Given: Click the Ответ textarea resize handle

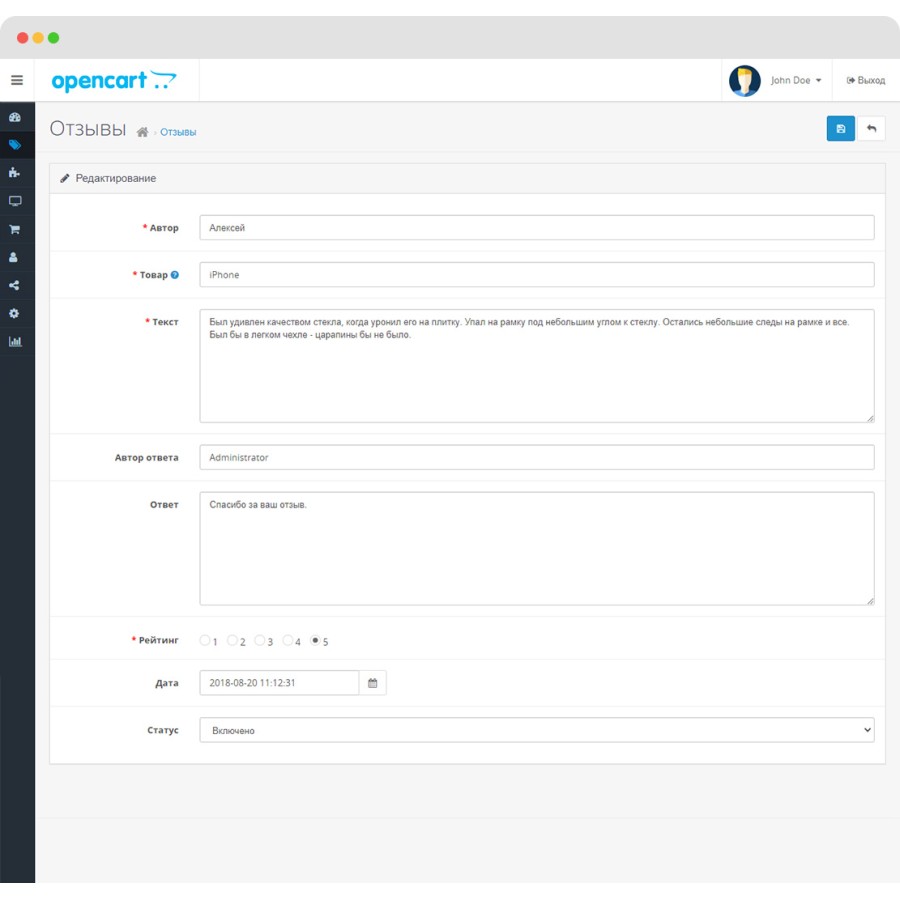Looking at the screenshot, I should coord(870,602).
